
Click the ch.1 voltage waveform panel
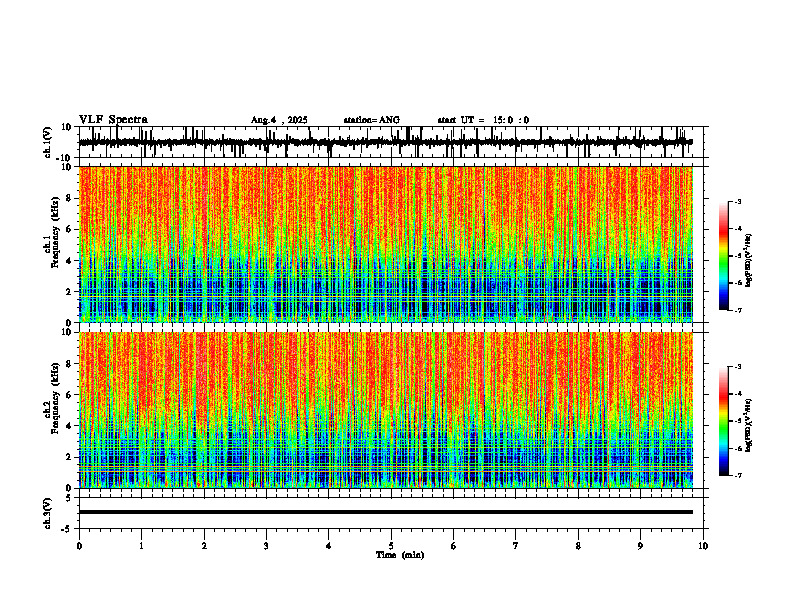pos(393,142)
